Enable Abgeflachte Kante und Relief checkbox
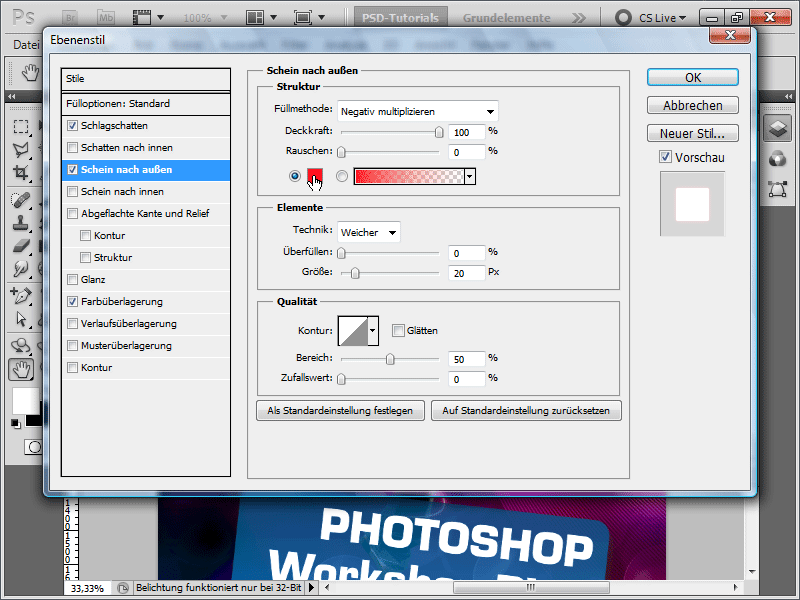This screenshot has height=600, width=800. click(72, 213)
